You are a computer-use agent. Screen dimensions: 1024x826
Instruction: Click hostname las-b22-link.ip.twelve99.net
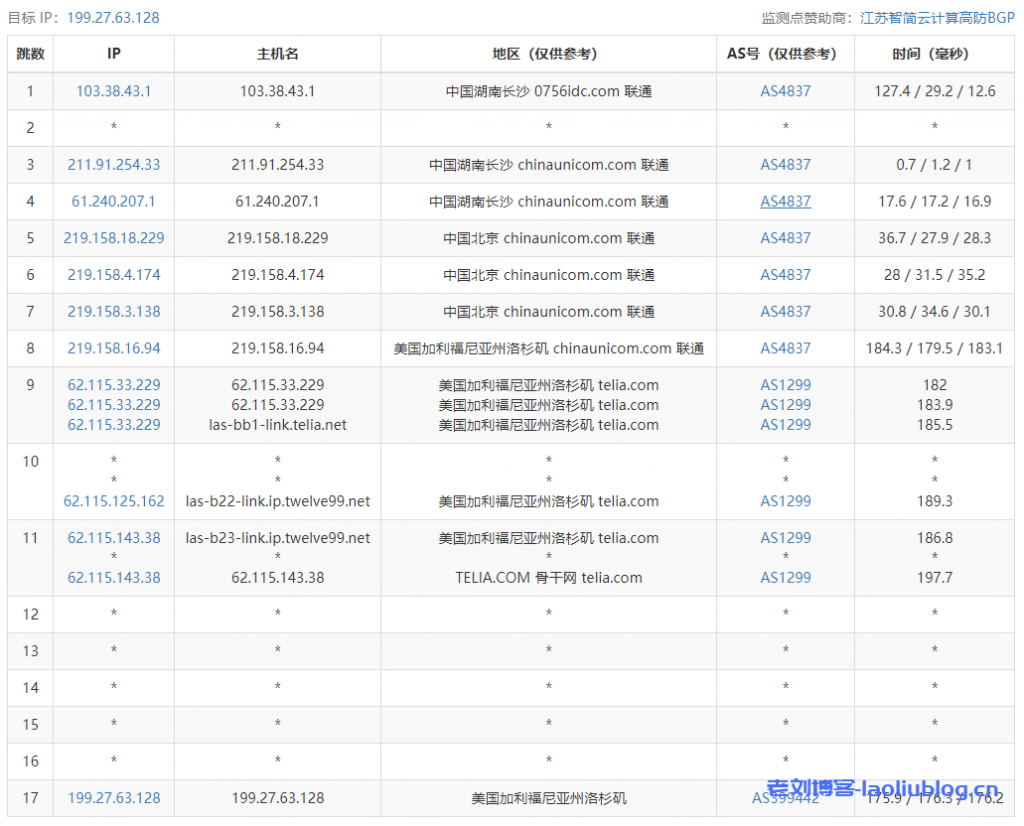pos(277,501)
